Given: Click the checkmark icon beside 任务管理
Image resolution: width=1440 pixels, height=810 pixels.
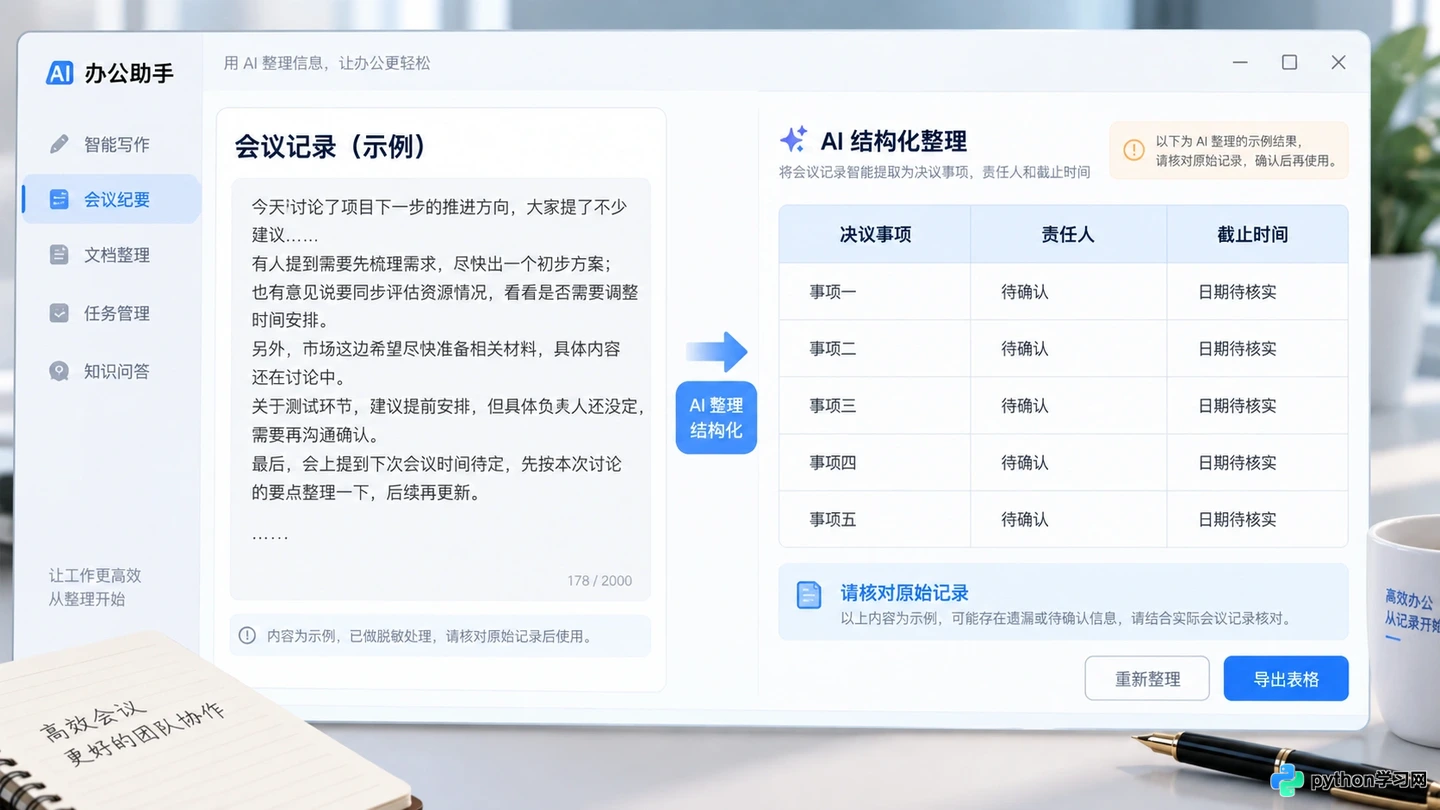Looking at the screenshot, I should point(60,313).
